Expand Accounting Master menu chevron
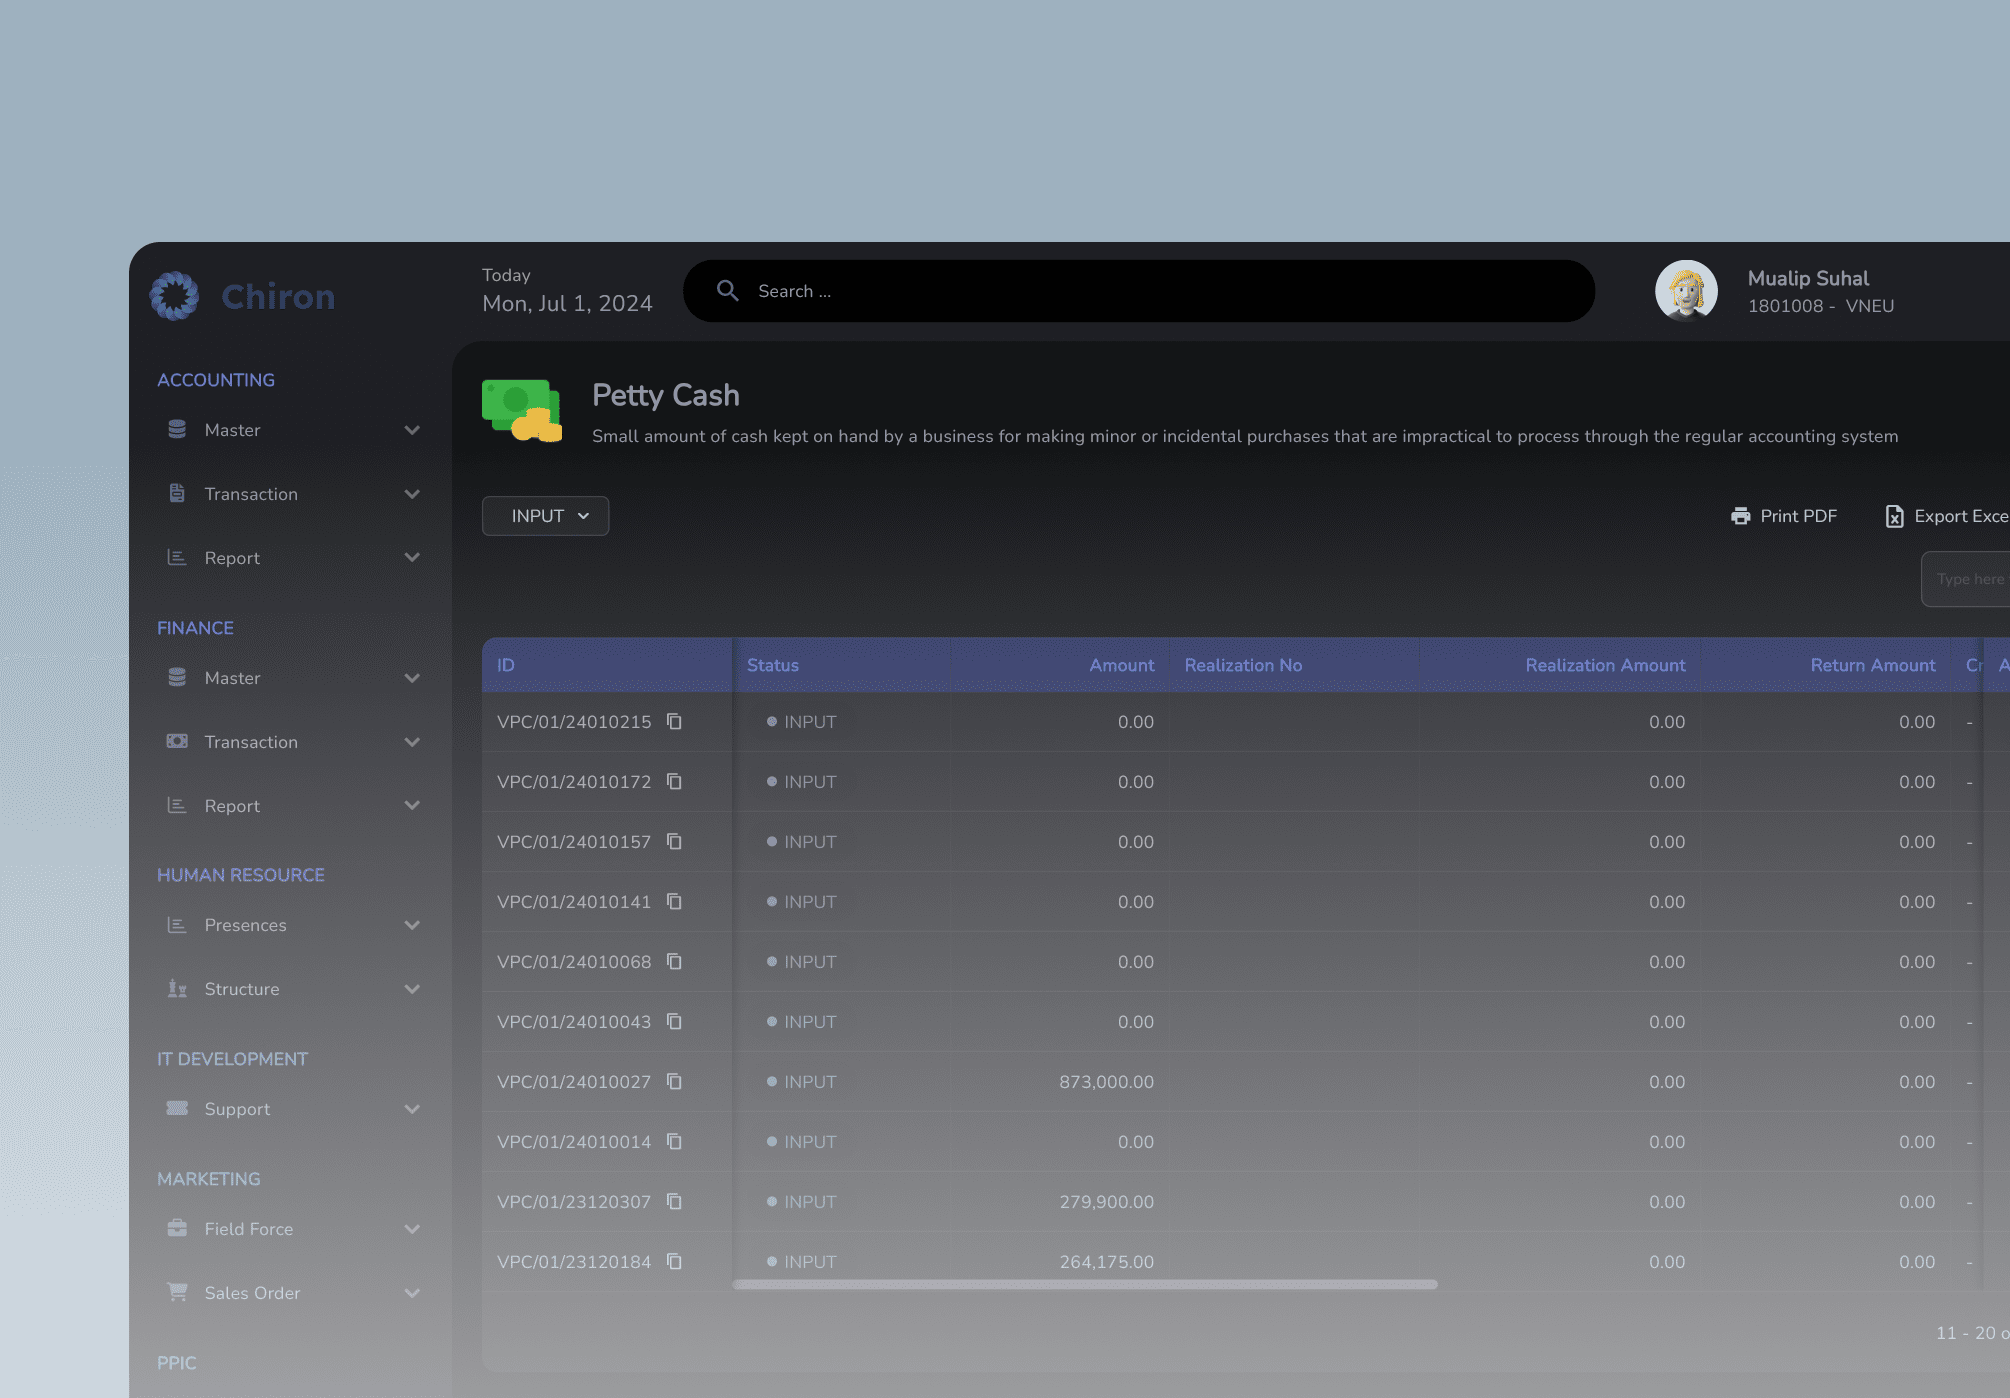Image resolution: width=2010 pixels, height=1398 pixels. [x=412, y=430]
